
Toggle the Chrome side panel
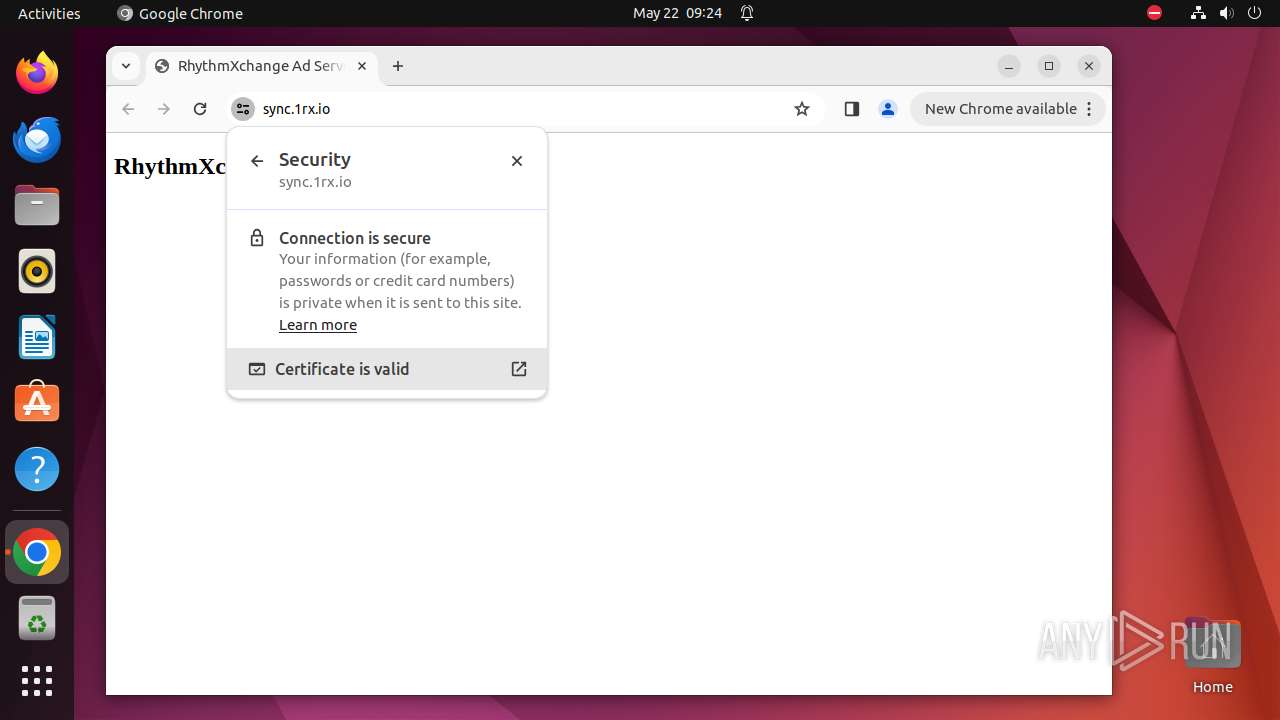pos(852,109)
